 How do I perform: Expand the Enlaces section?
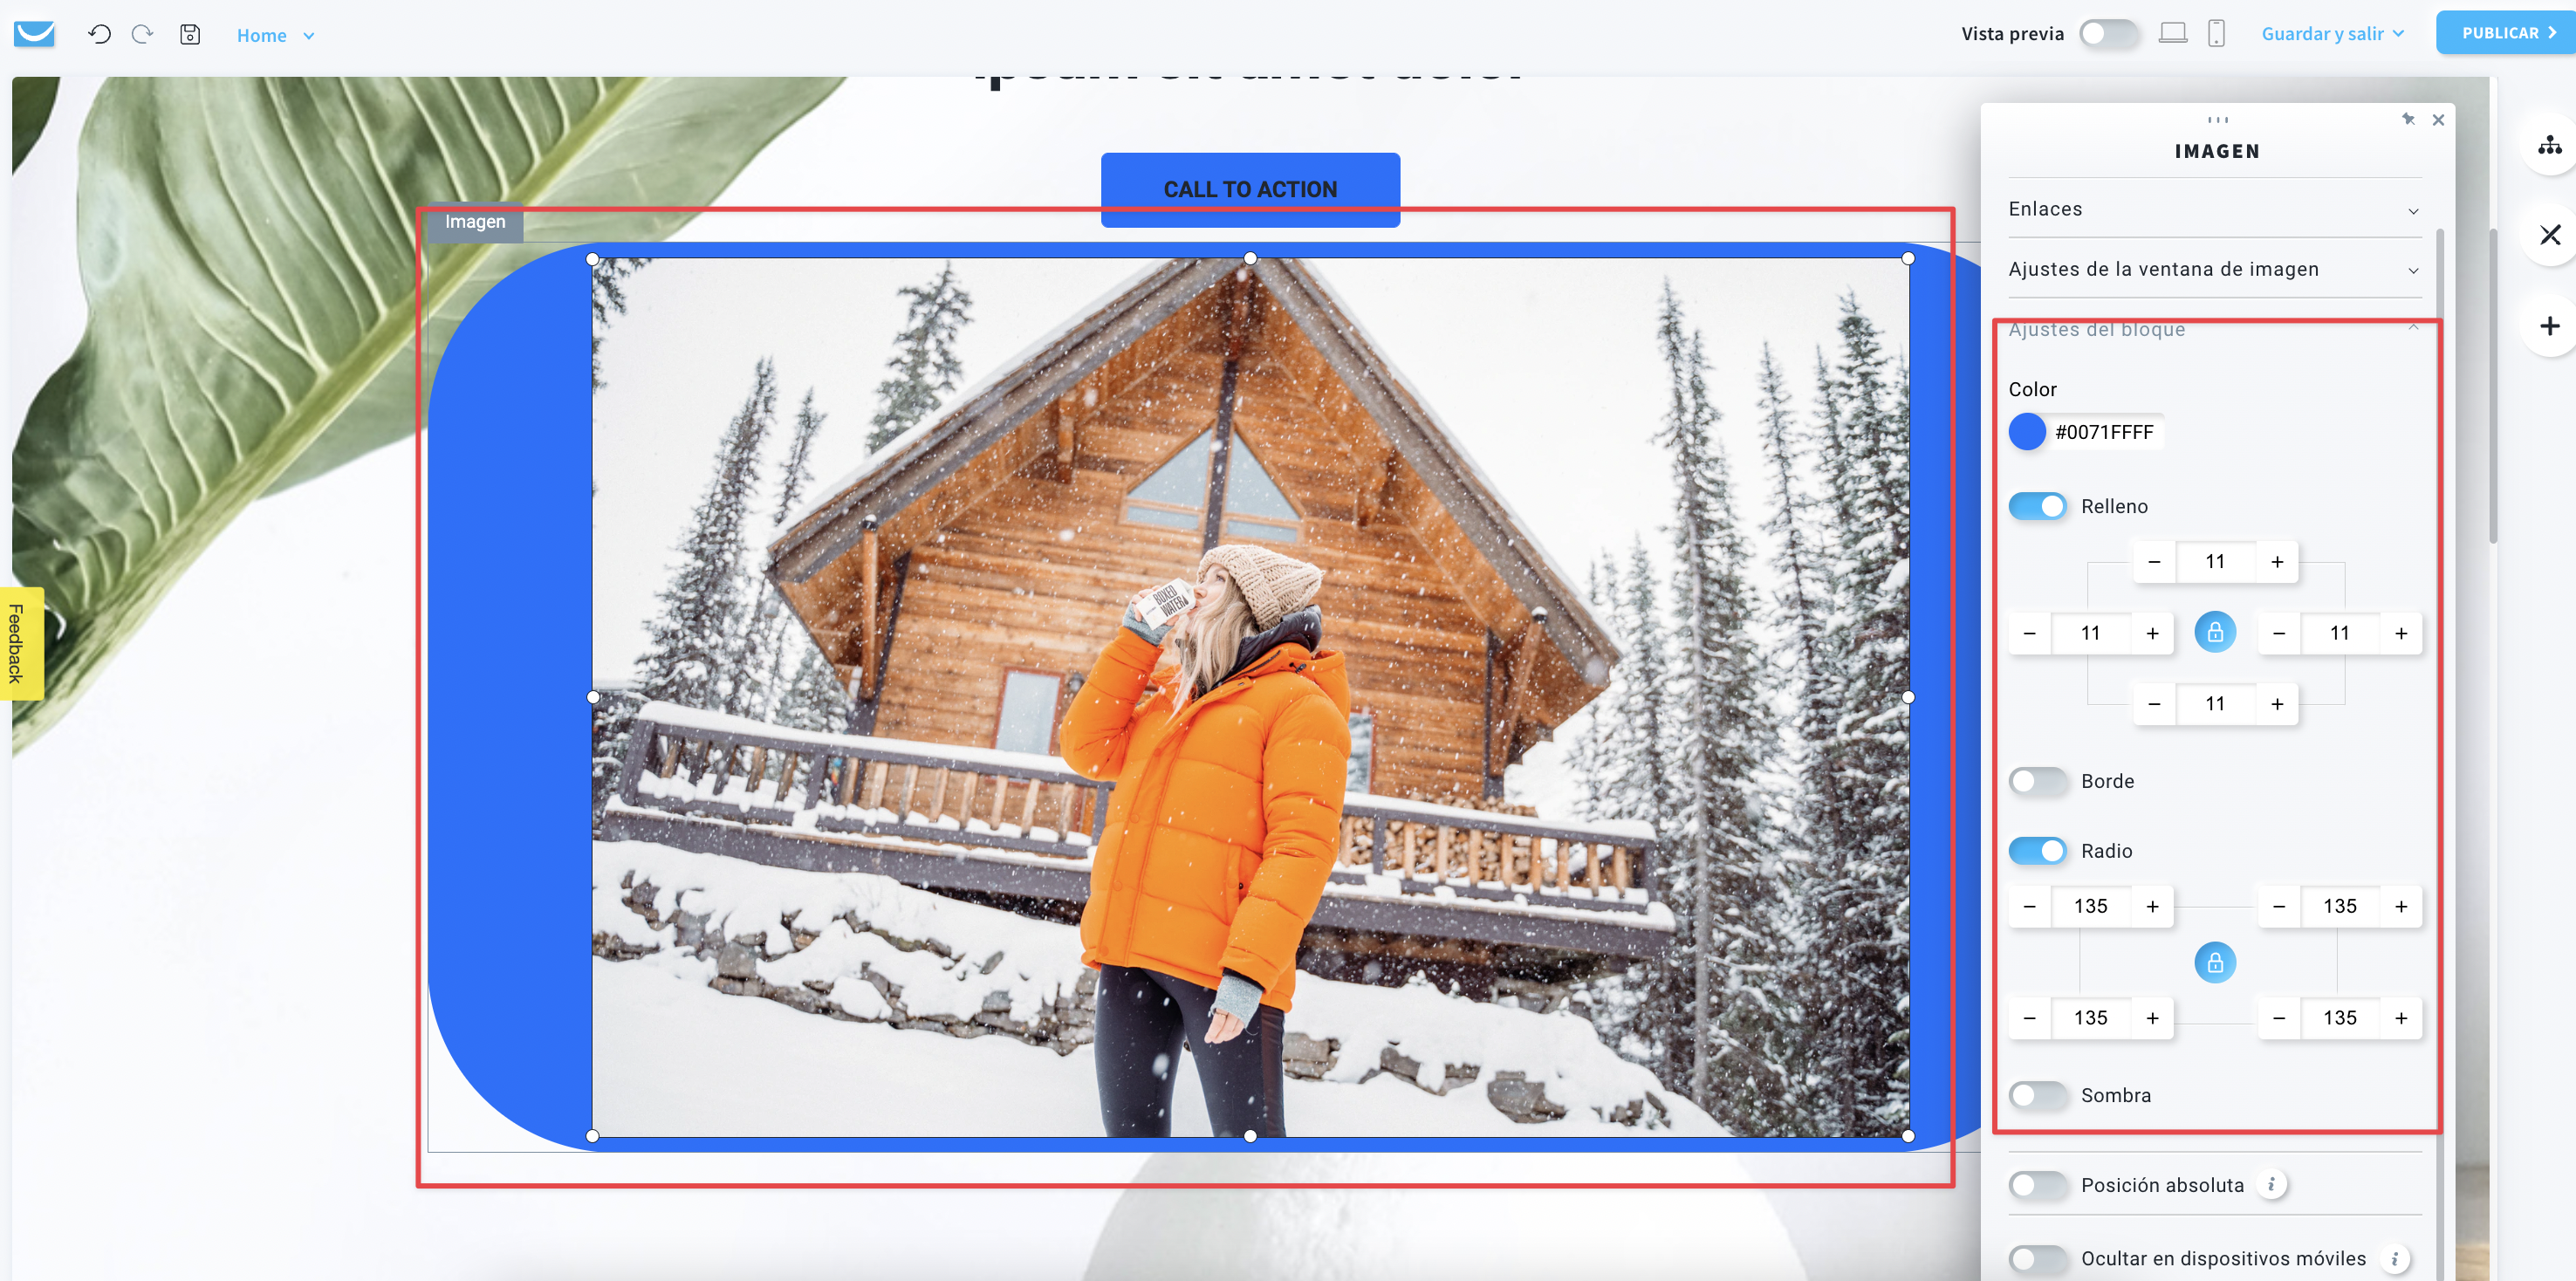[2214, 209]
